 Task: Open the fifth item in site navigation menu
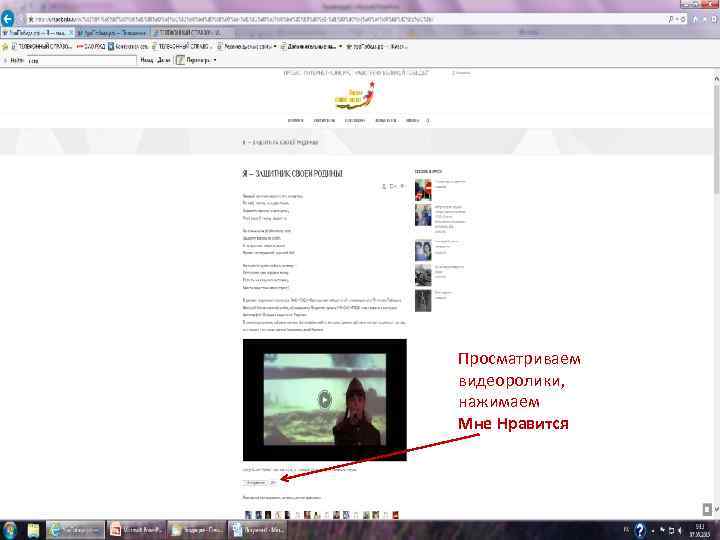412,120
